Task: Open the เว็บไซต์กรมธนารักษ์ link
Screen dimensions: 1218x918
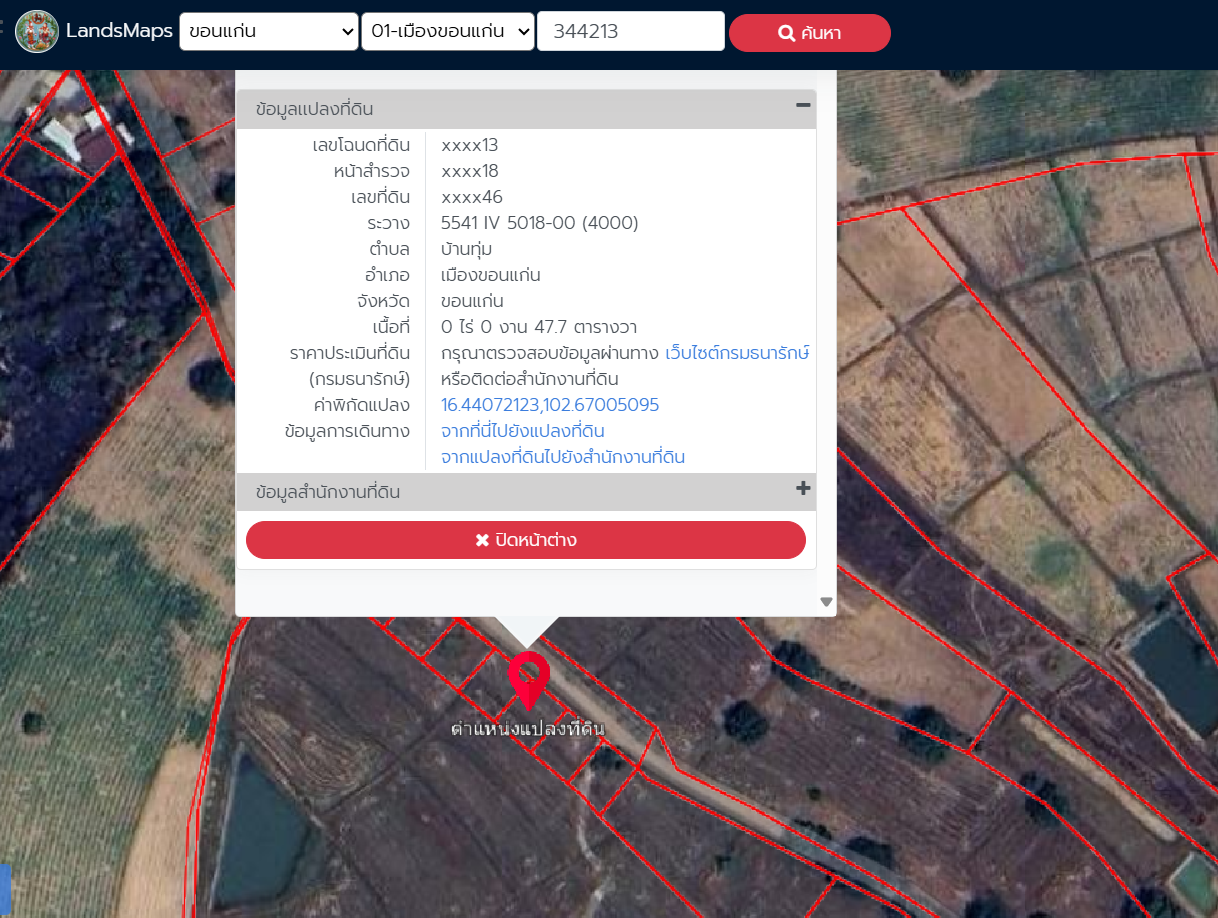Action: click(736, 353)
